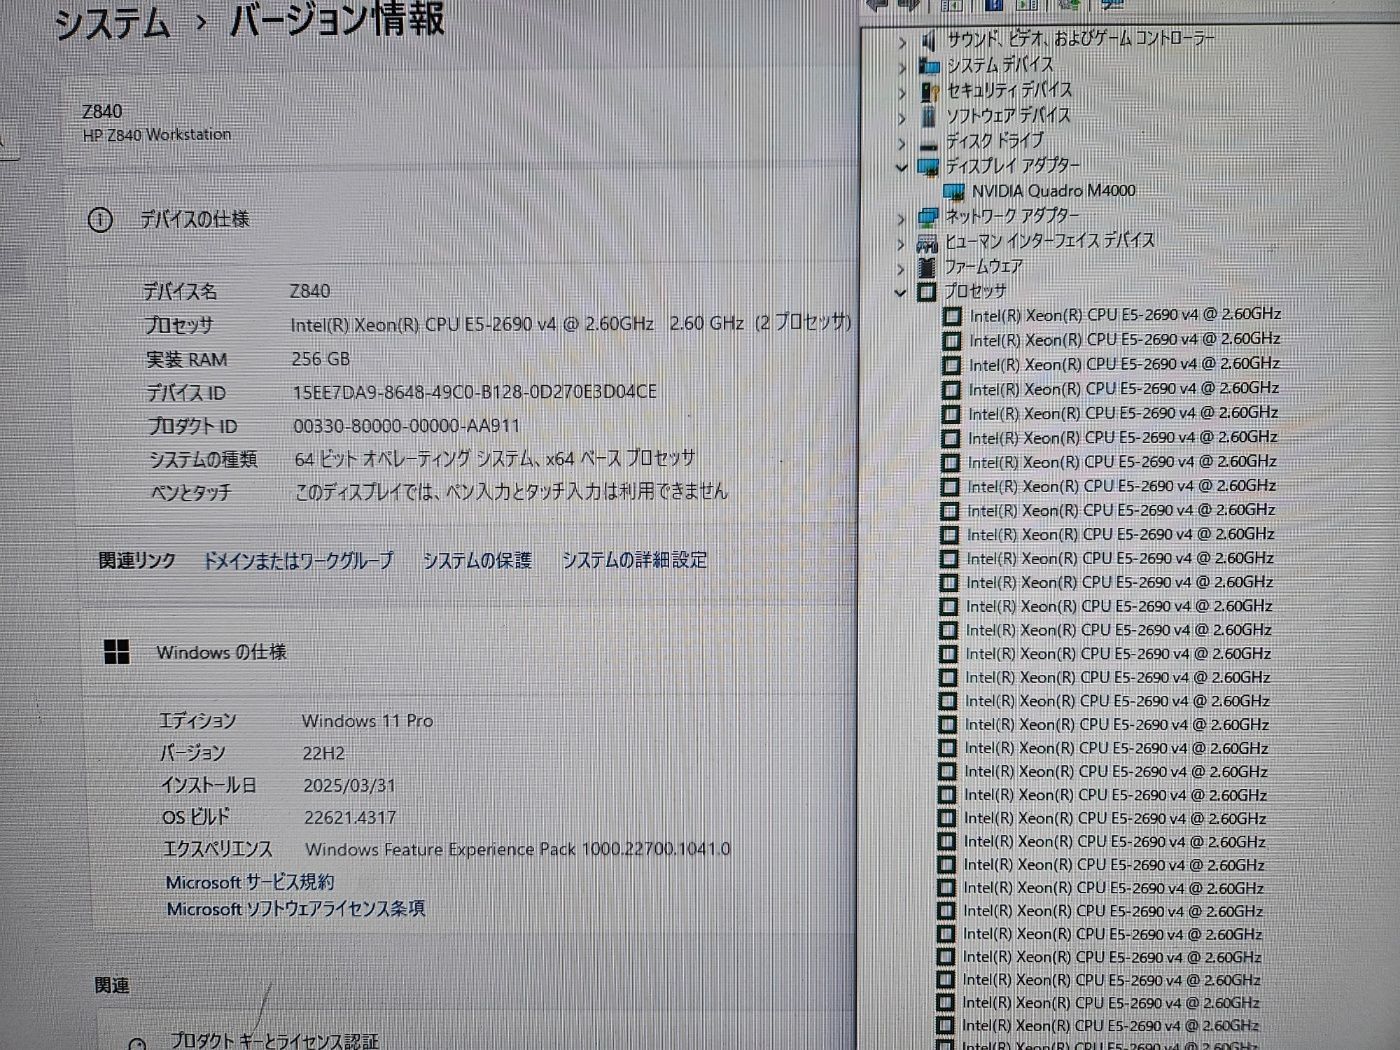Screen dimensions: 1400x1050
Task: Click the info icon beside デバイスの仕様
Action: (100, 220)
